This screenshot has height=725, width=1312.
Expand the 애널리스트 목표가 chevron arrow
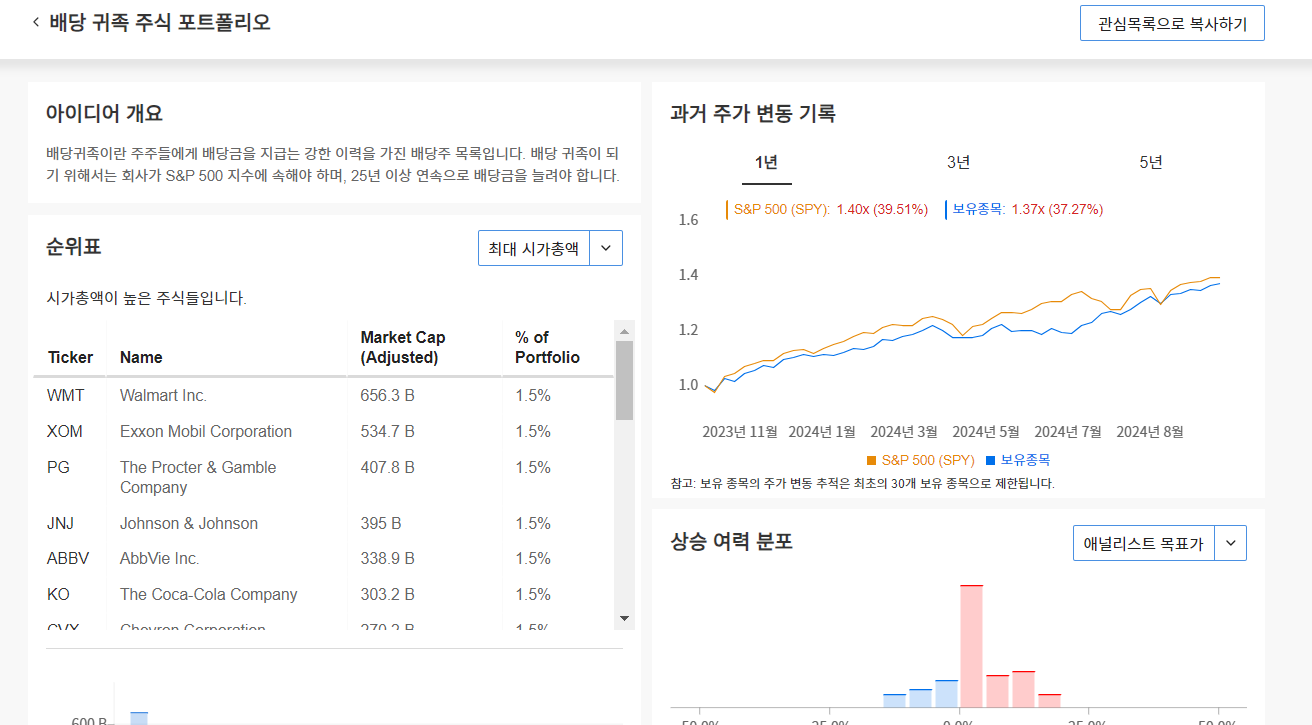(x=1230, y=543)
